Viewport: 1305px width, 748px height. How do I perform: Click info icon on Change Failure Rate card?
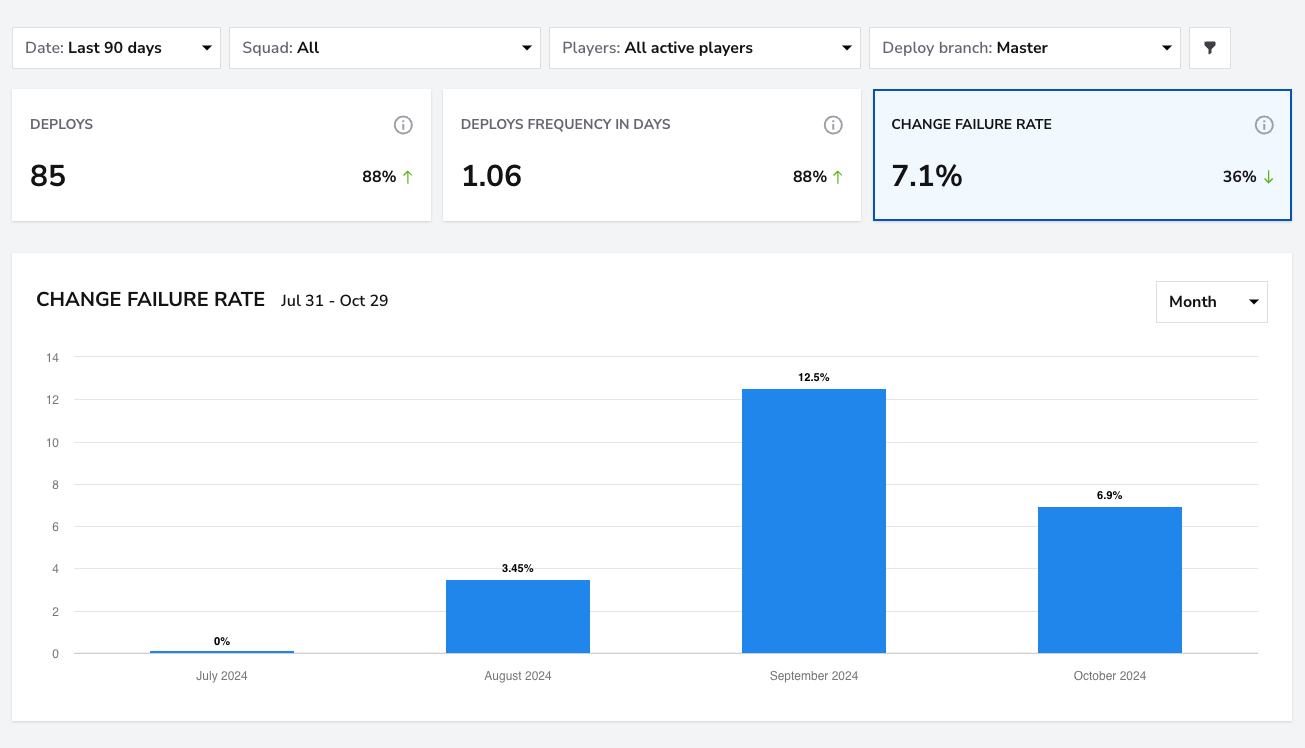click(1264, 125)
